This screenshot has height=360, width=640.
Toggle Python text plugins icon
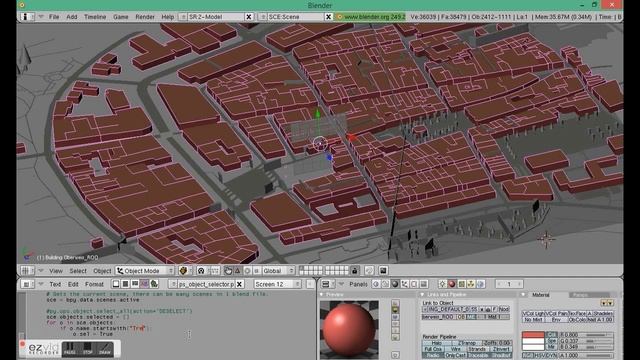(x=154, y=284)
